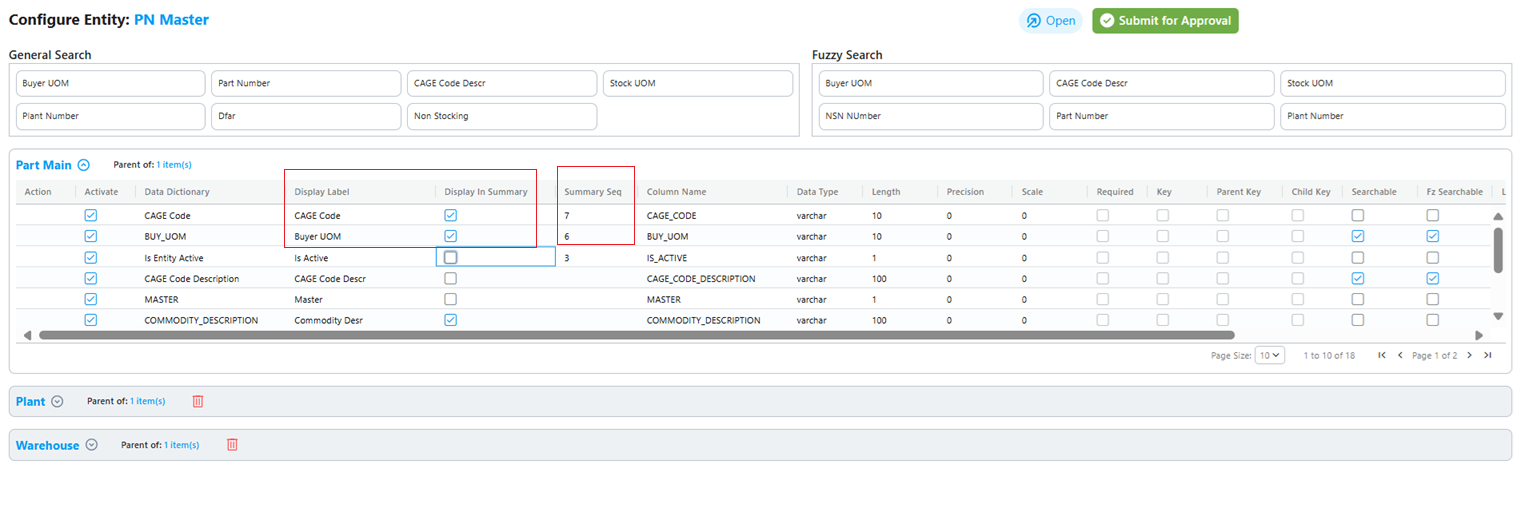The width and height of the screenshot is (1521, 516).
Task: Click Submit for Approval button
Action: (1165, 21)
